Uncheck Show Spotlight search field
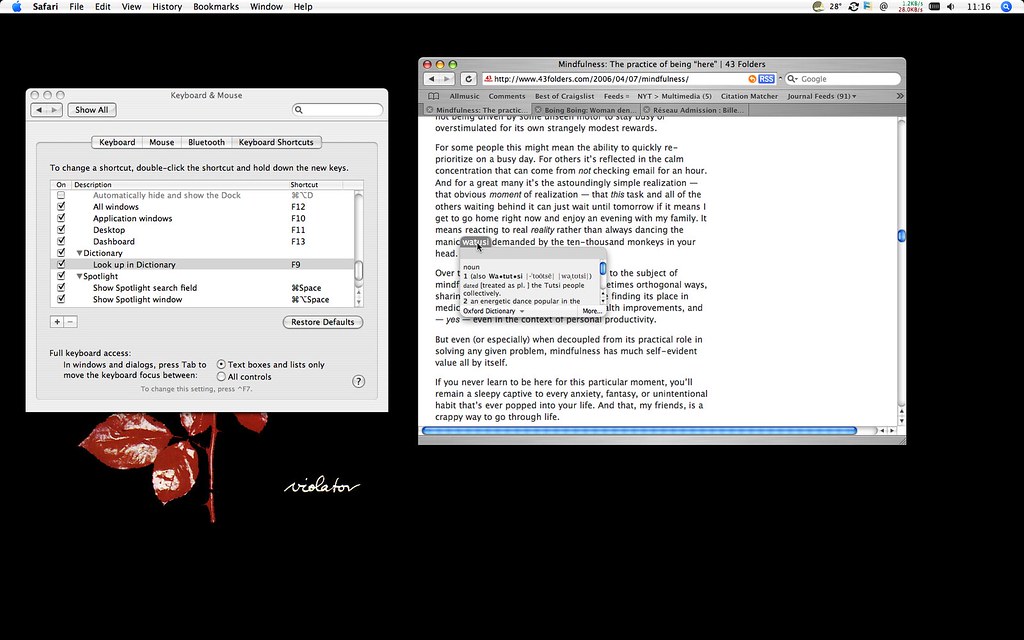 pyautogui.click(x=61, y=287)
